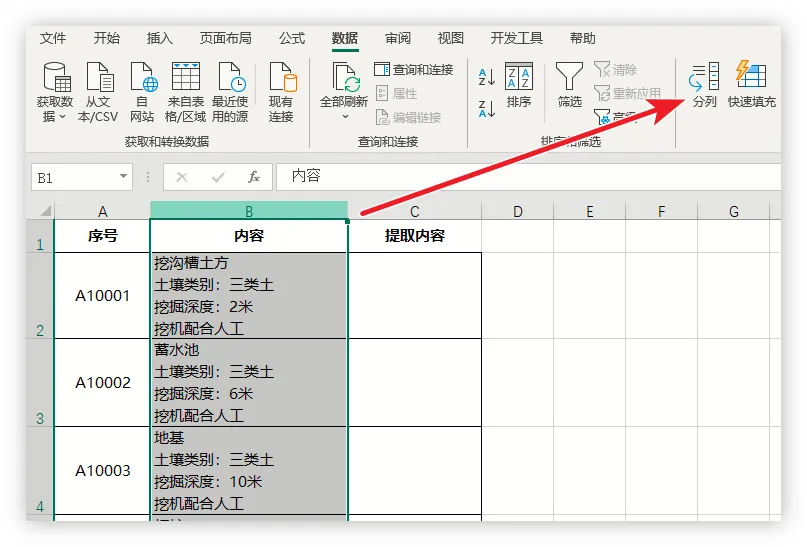Switch to the 审阅 tab
Viewport: 807px width, 547px height.
tap(398, 38)
